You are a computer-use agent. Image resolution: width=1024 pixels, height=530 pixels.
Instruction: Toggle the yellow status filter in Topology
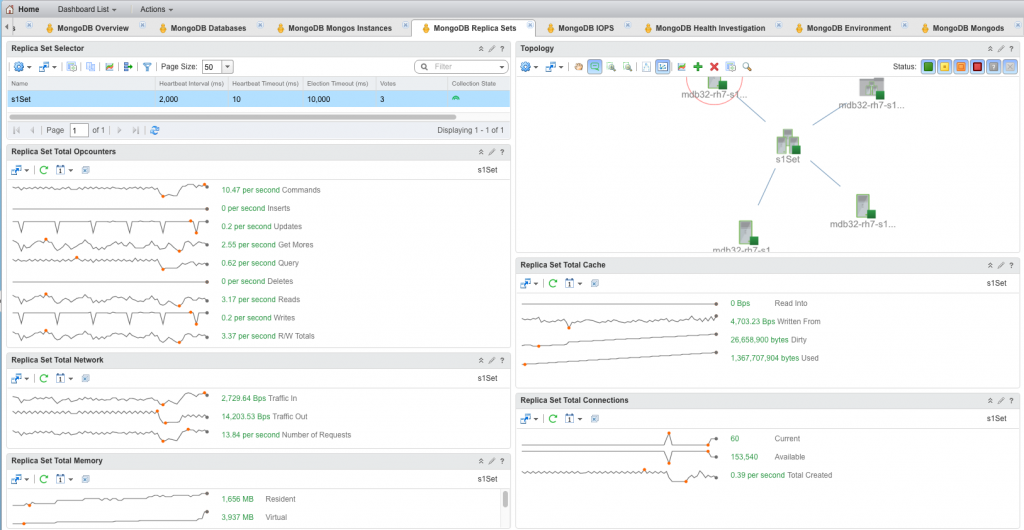944,66
